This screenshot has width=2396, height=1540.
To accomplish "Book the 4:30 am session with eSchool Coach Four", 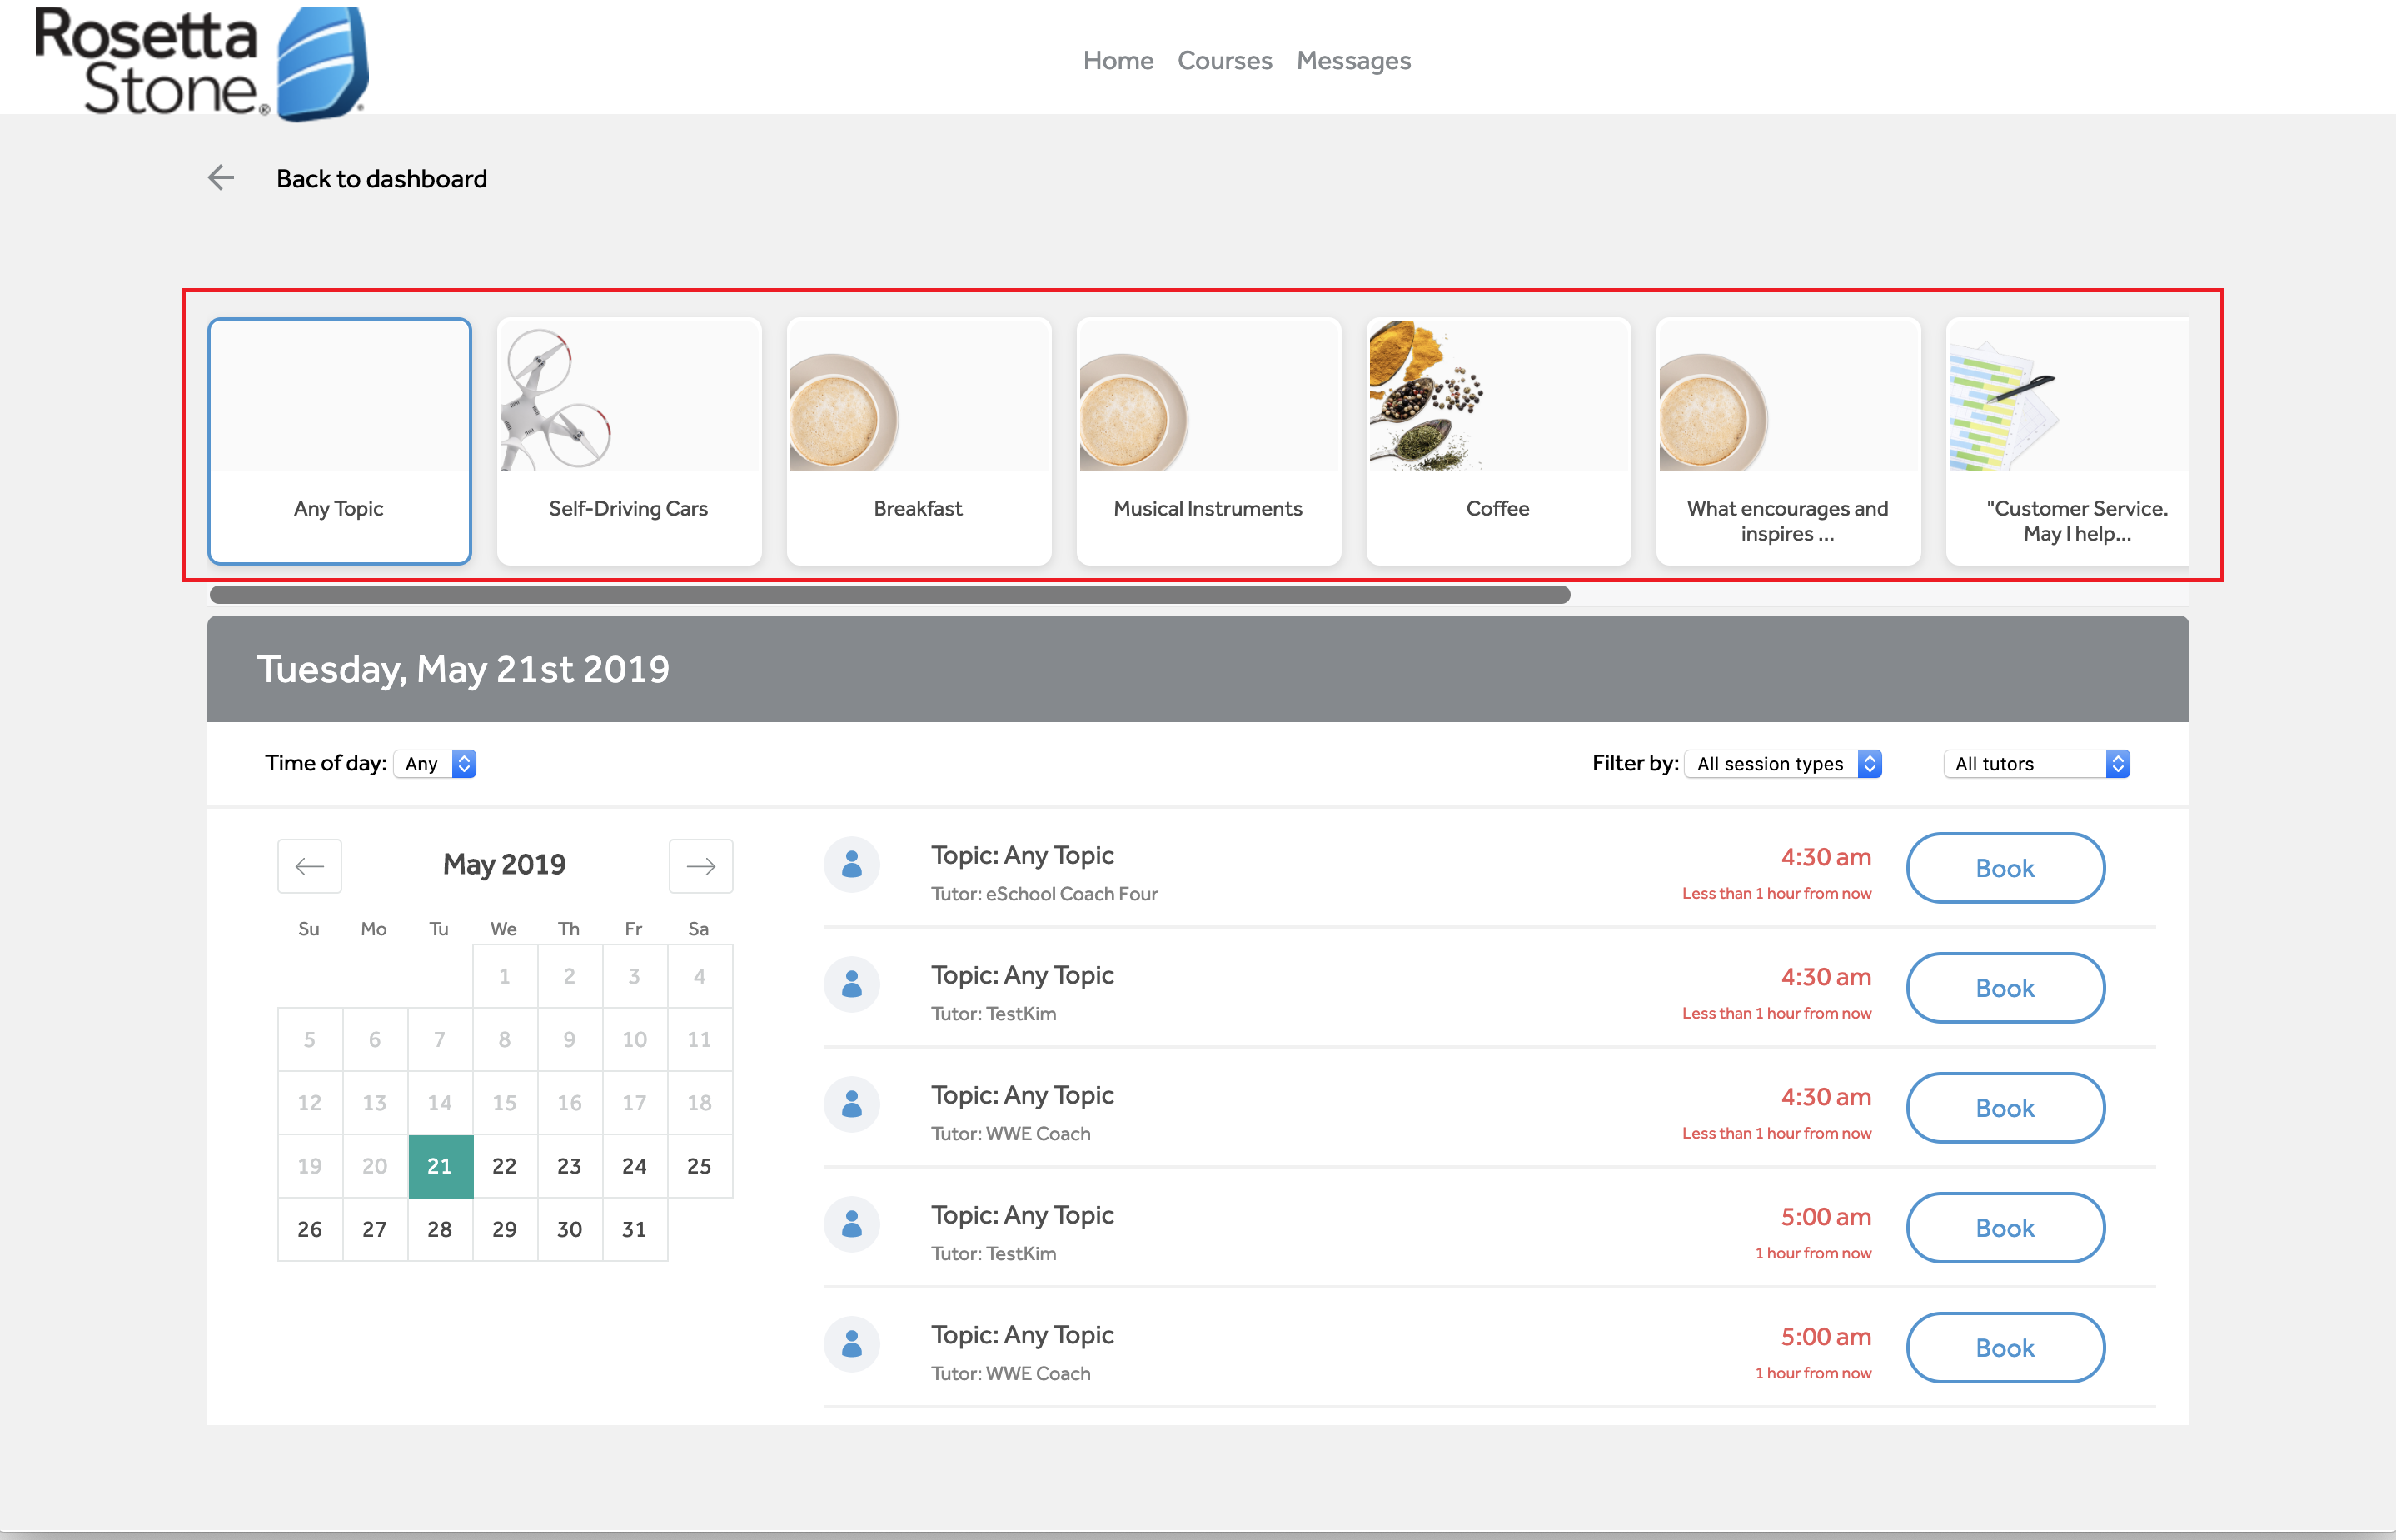I will coord(2005,867).
